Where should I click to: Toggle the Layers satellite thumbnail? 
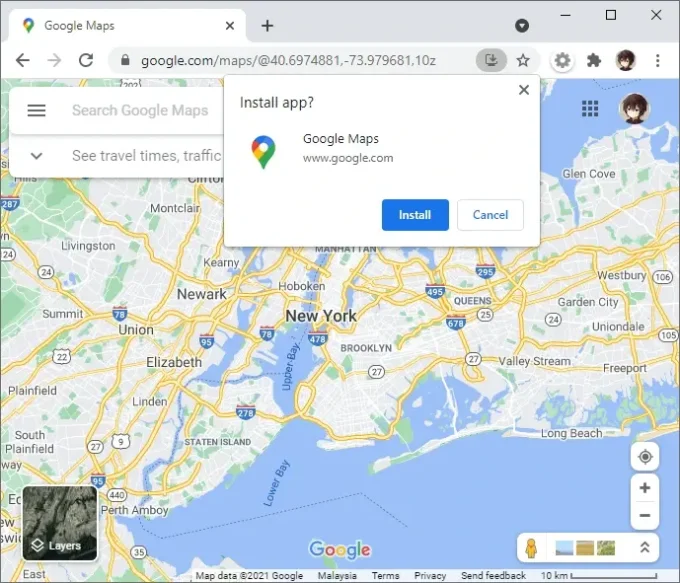60,522
